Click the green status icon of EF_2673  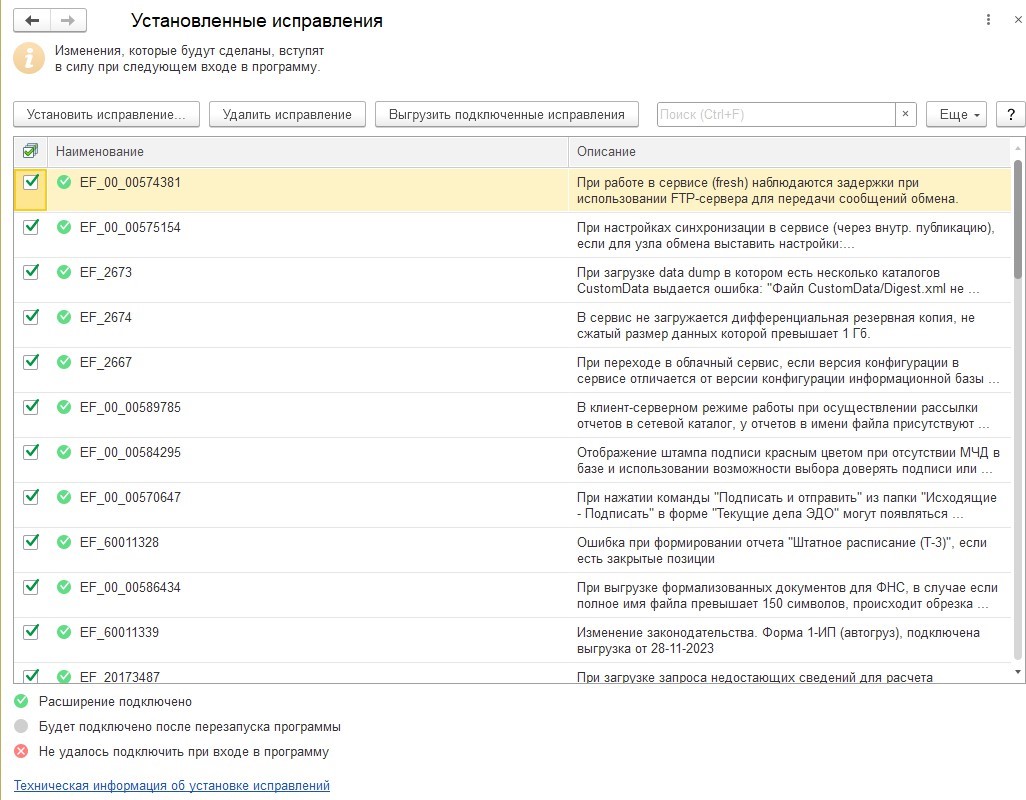[63, 272]
